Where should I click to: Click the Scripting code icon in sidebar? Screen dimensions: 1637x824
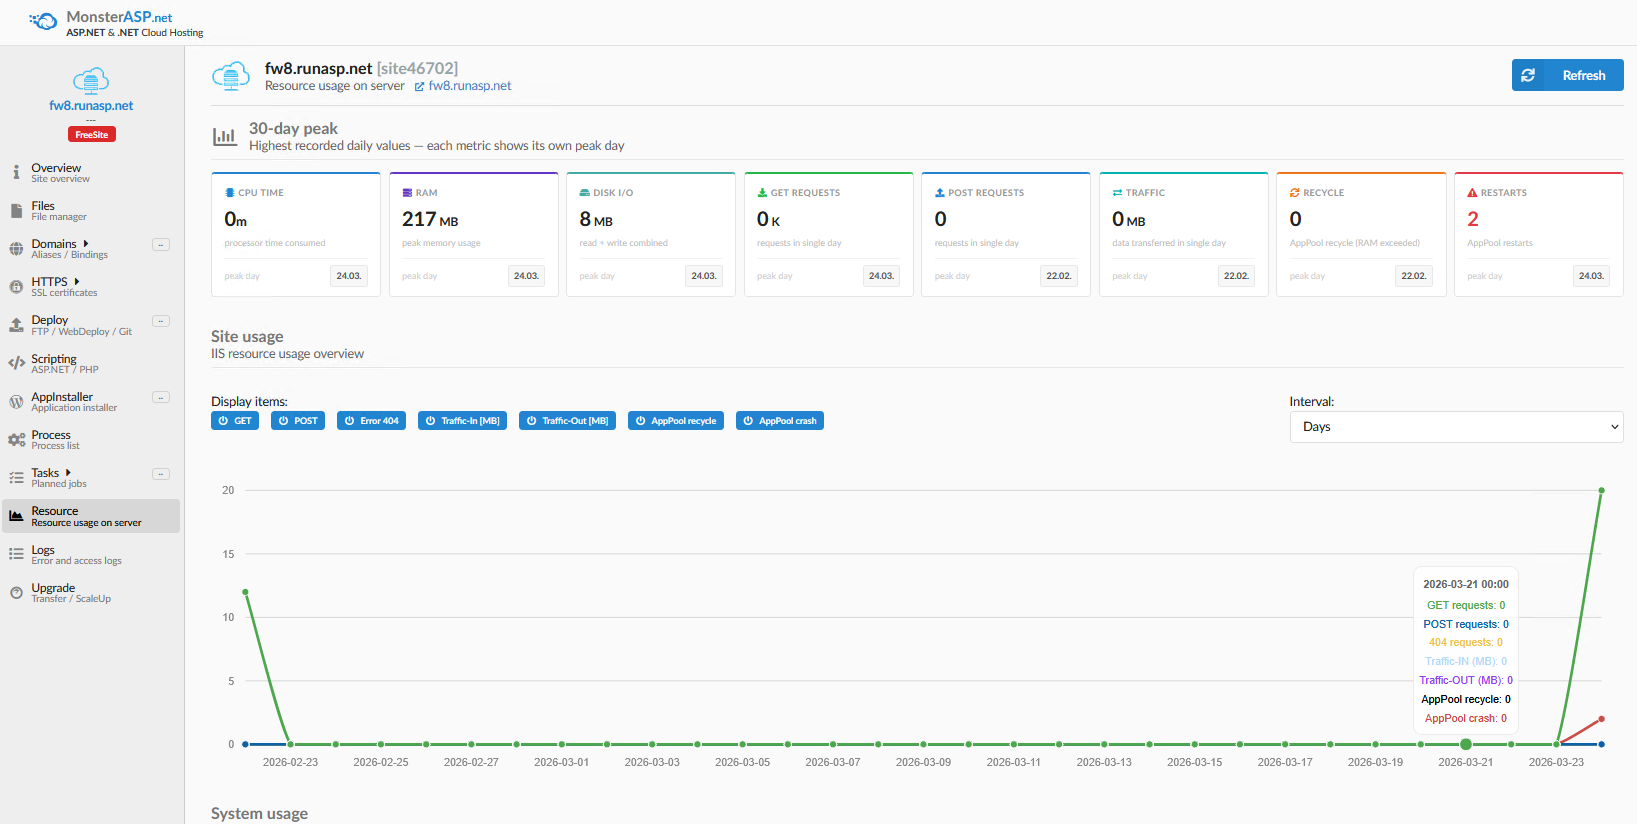(x=16, y=363)
